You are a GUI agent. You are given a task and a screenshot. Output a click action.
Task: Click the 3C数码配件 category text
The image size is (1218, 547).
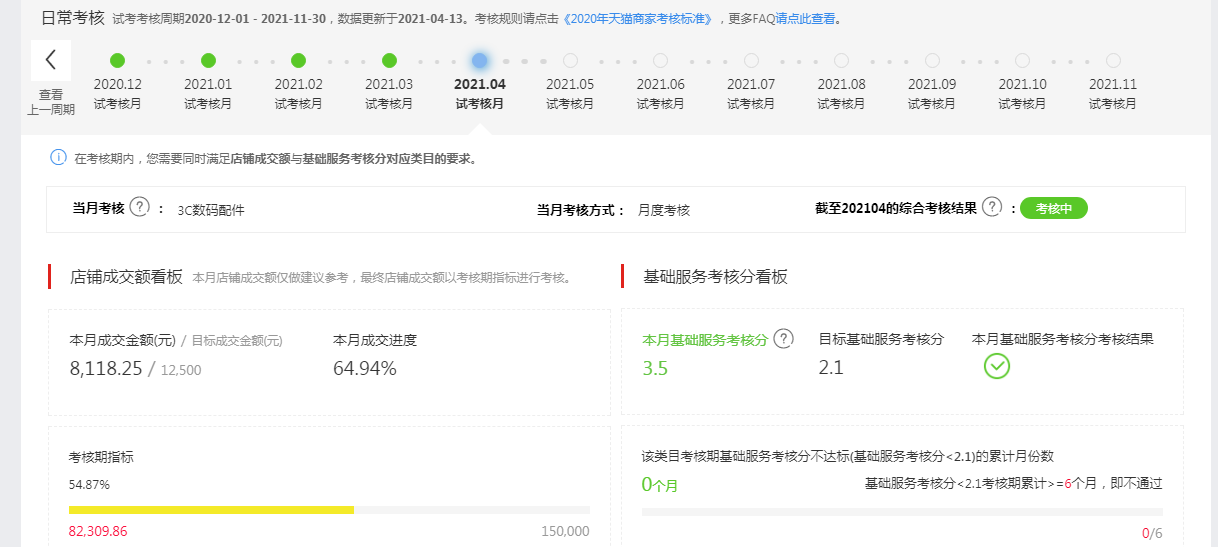tap(211, 210)
